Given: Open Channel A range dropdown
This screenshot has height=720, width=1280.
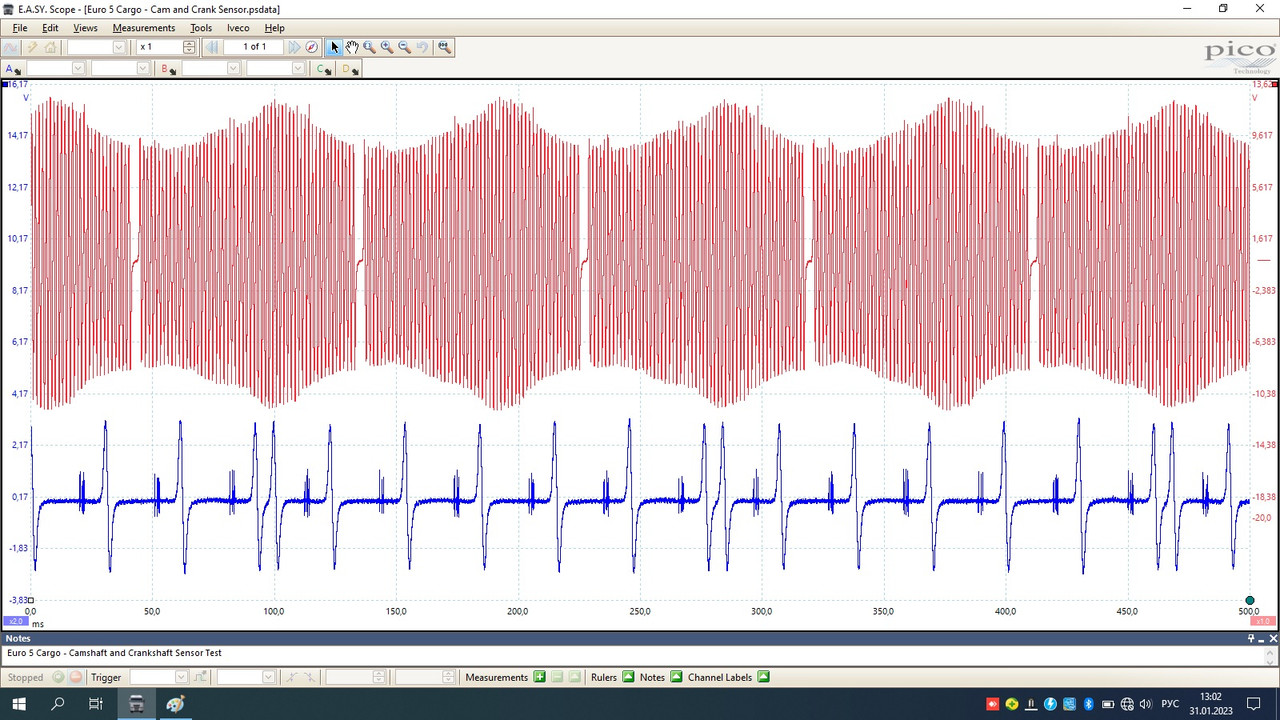Looking at the screenshot, I should (78, 69).
